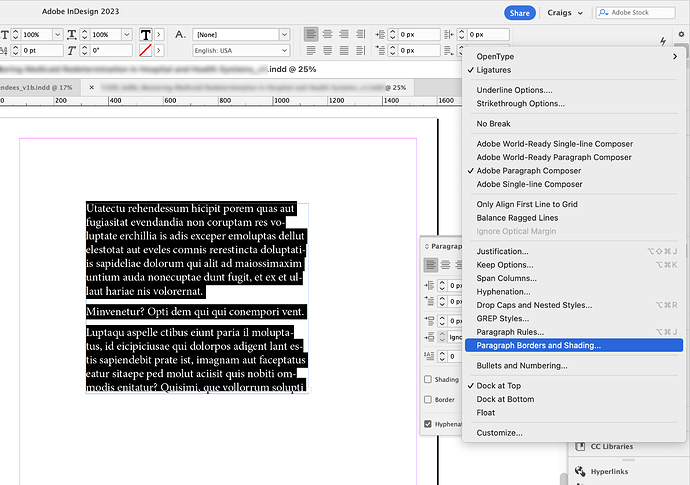Image resolution: width=690 pixels, height=485 pixels.
Task: Enable the Border checkbox
Action: [428, 400]
